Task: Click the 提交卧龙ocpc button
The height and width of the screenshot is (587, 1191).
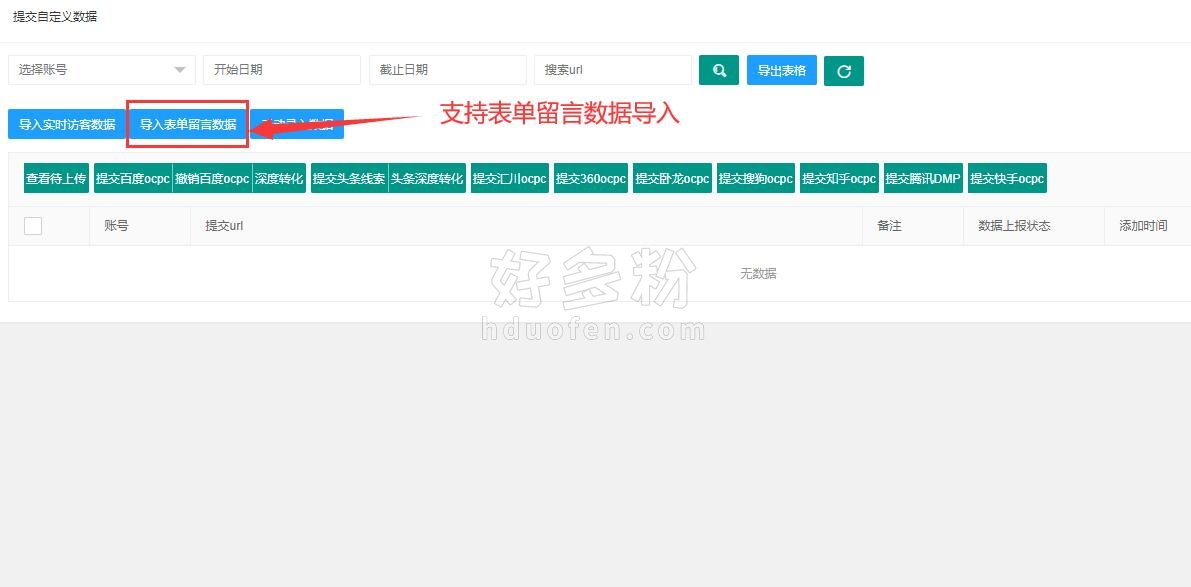Action: [672, 178]
